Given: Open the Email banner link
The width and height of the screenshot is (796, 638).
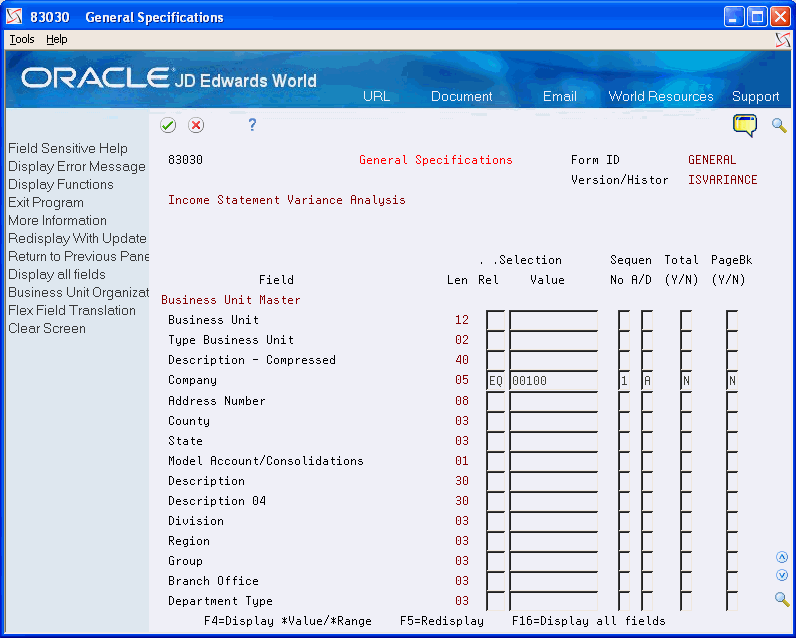Looking at the screenshot, I should coord(559,96).
